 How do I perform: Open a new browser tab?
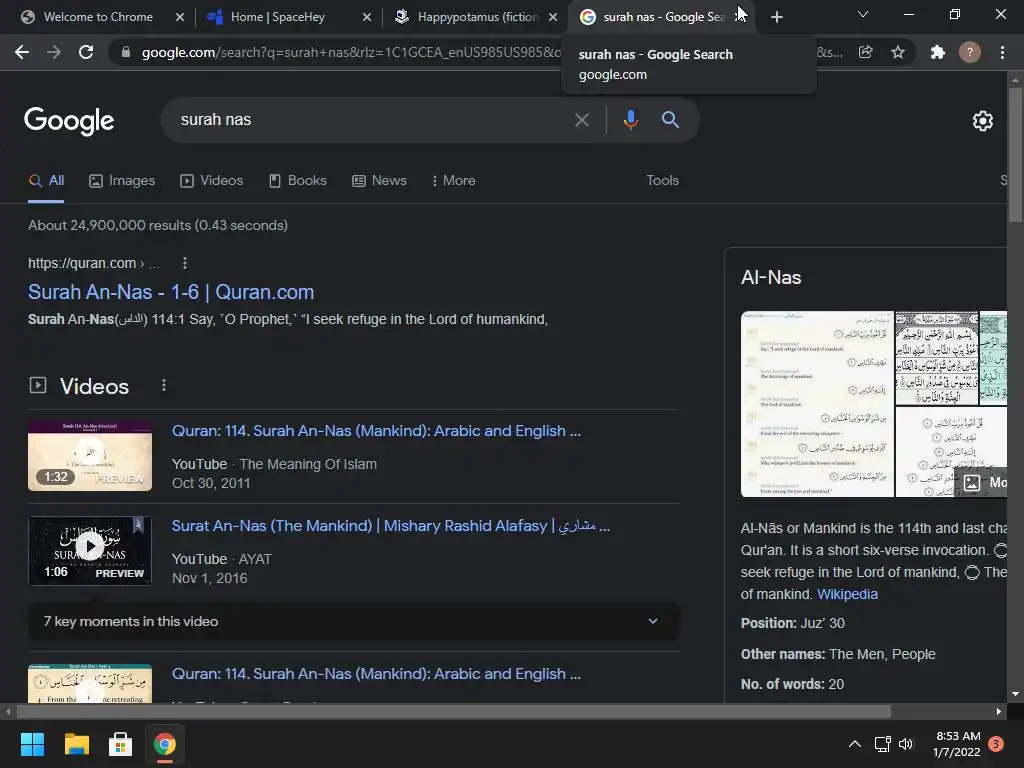pyautogui.click(x=776, y=17)
